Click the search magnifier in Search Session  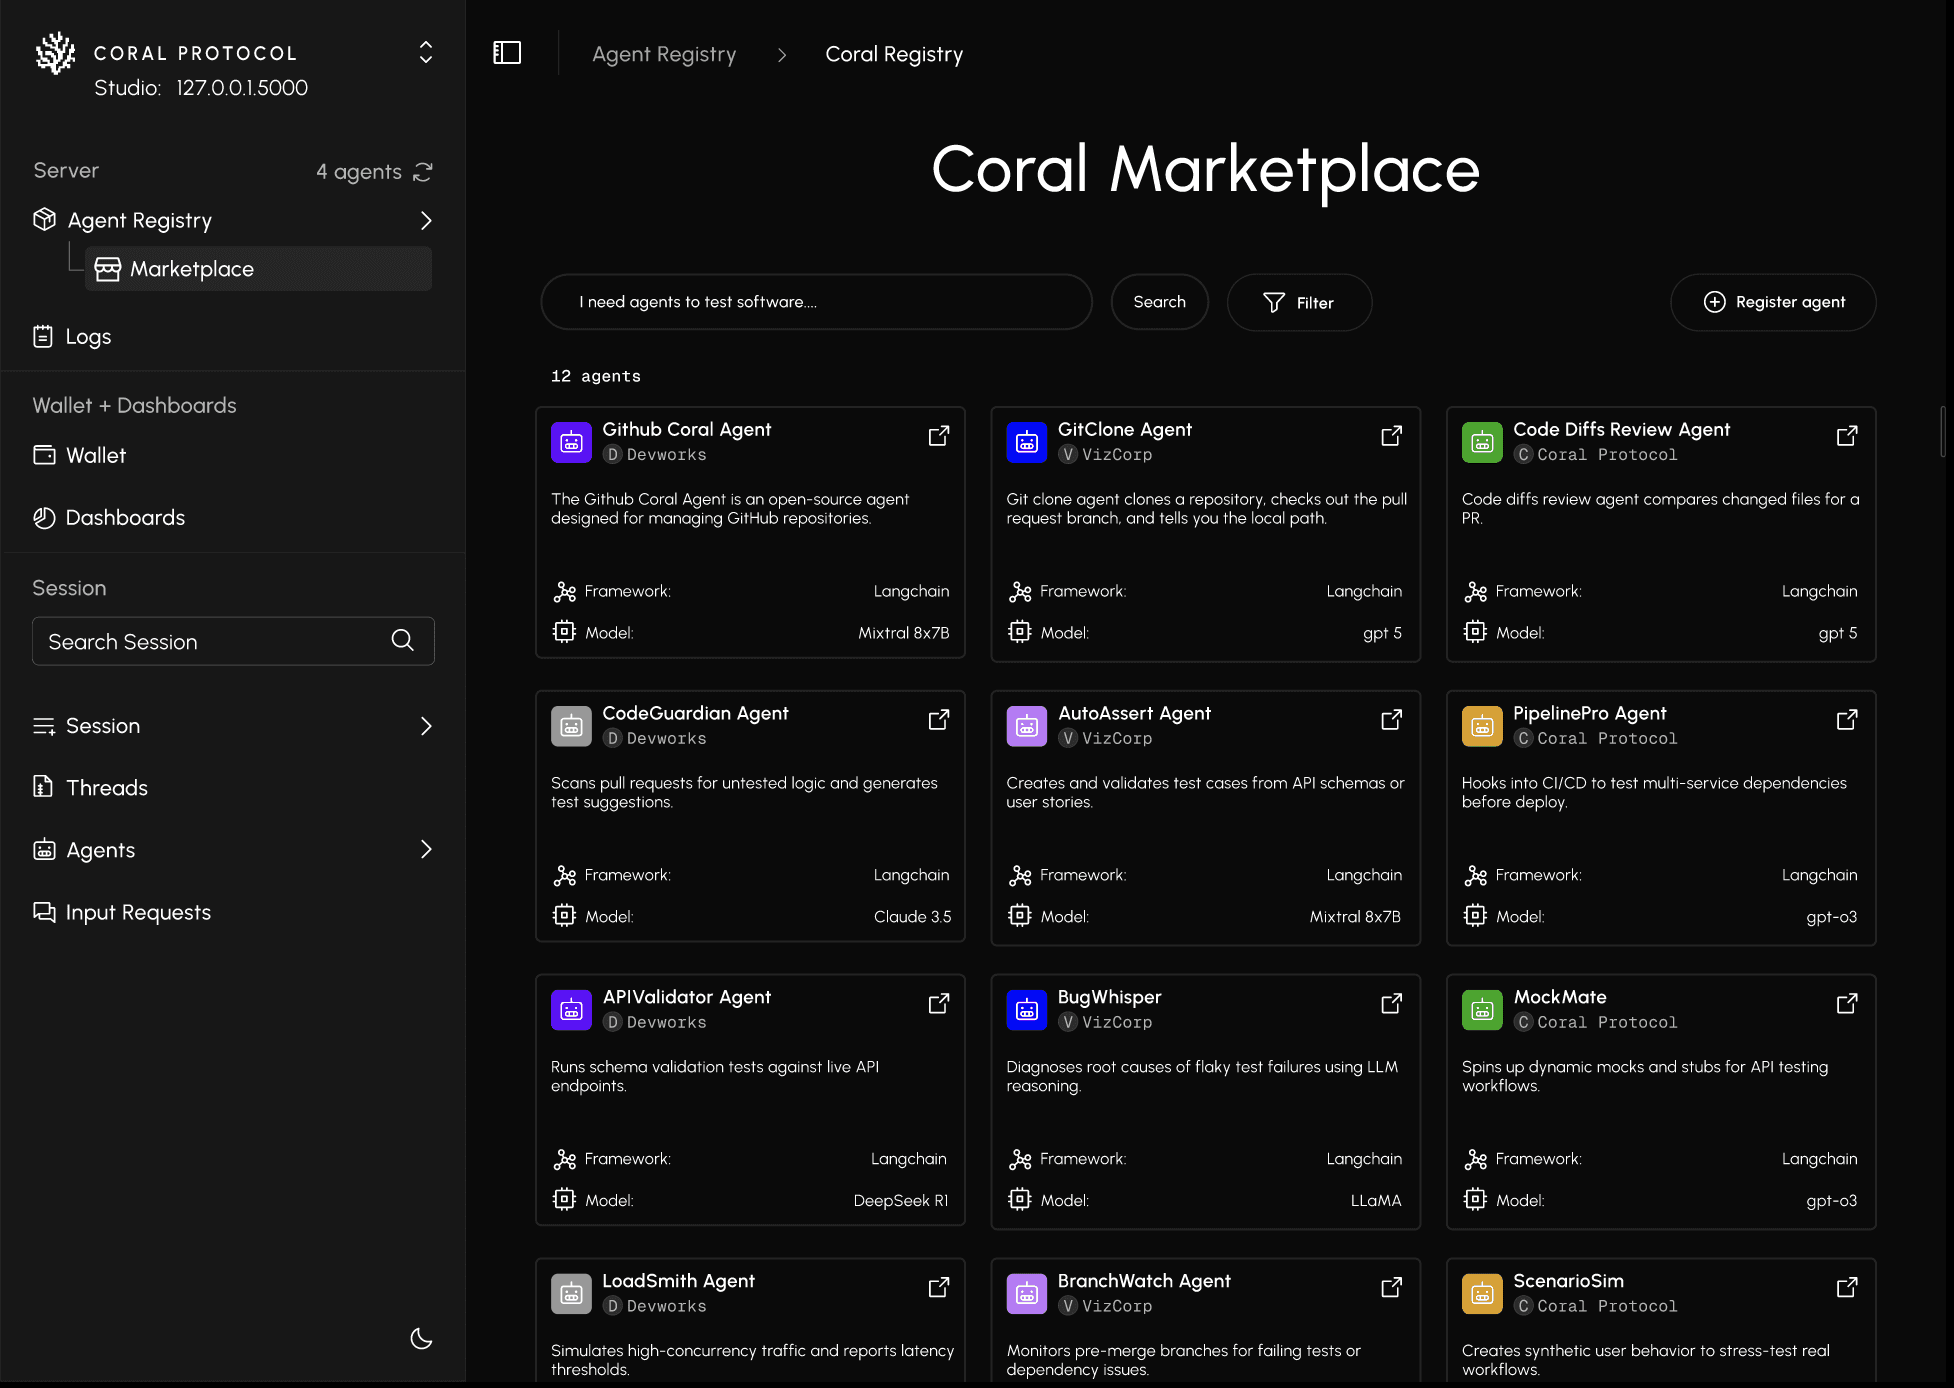pyautogui.click(x=402, y=641)
